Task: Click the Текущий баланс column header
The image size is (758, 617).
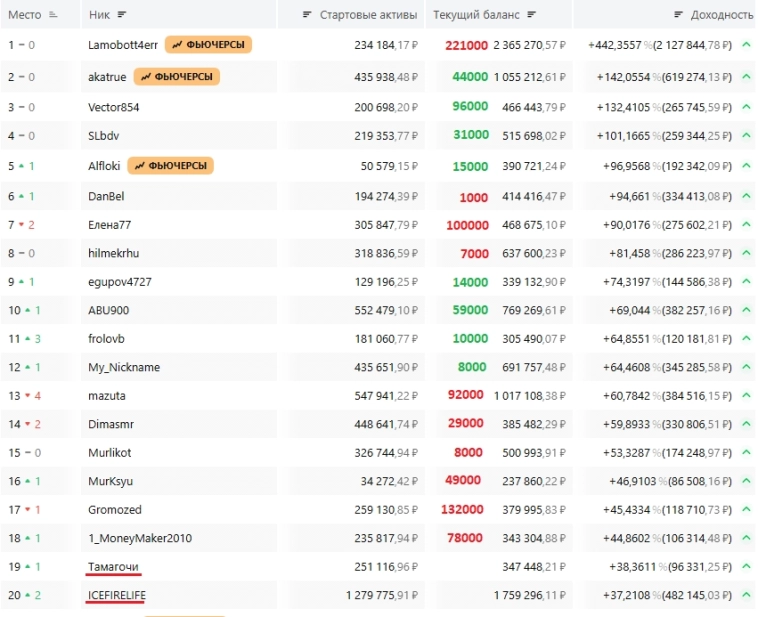Action: tap(476, 15)
